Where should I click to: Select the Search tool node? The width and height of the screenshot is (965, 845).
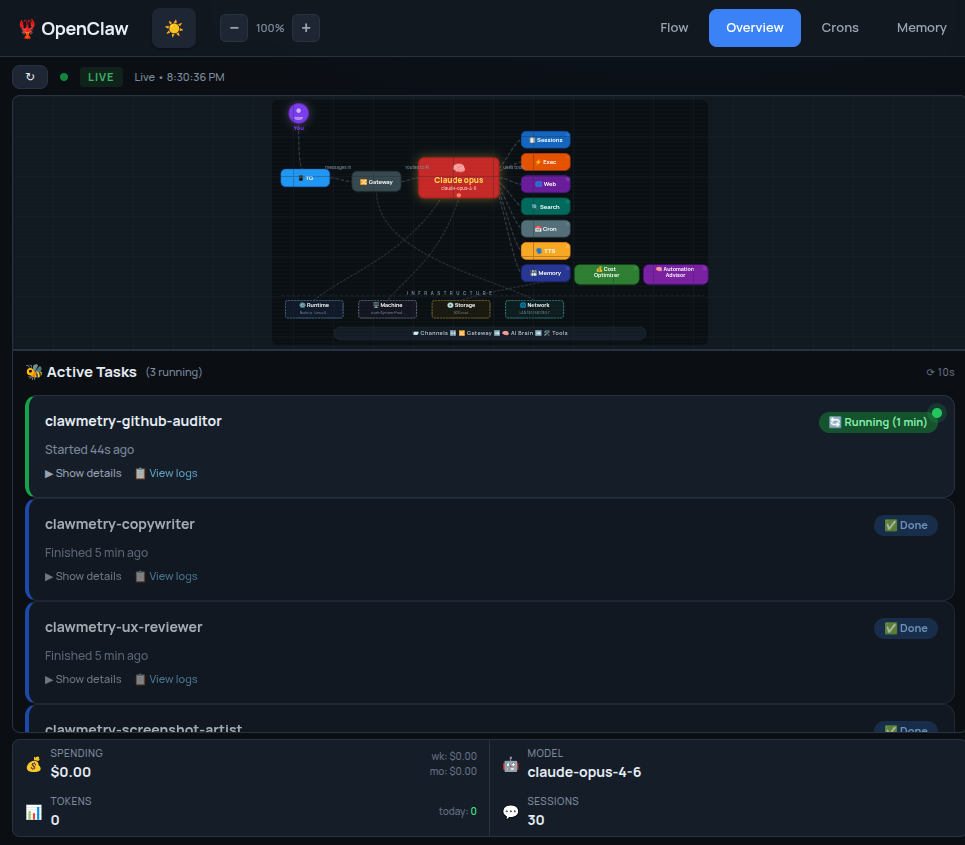pyautogui.click(x=545, y=206)
